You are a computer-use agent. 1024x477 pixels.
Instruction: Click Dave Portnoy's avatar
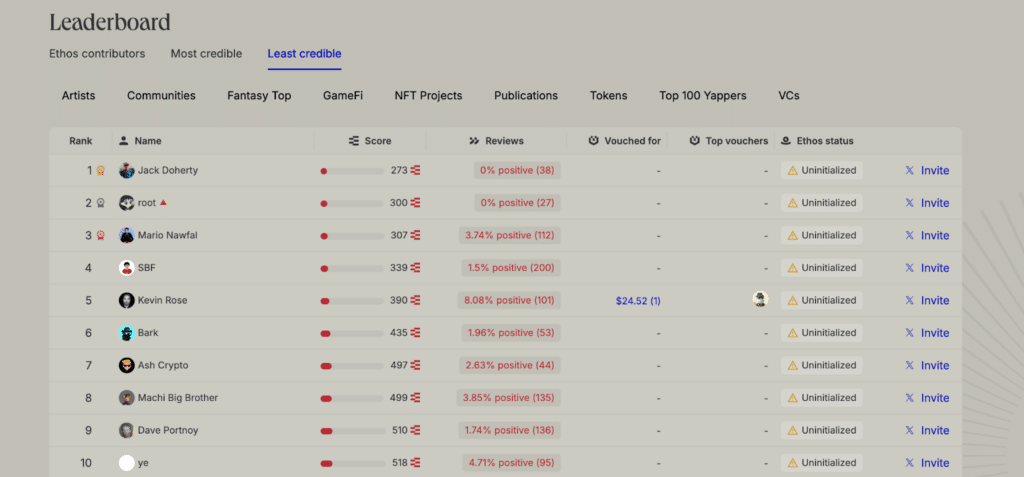(127, 430)
